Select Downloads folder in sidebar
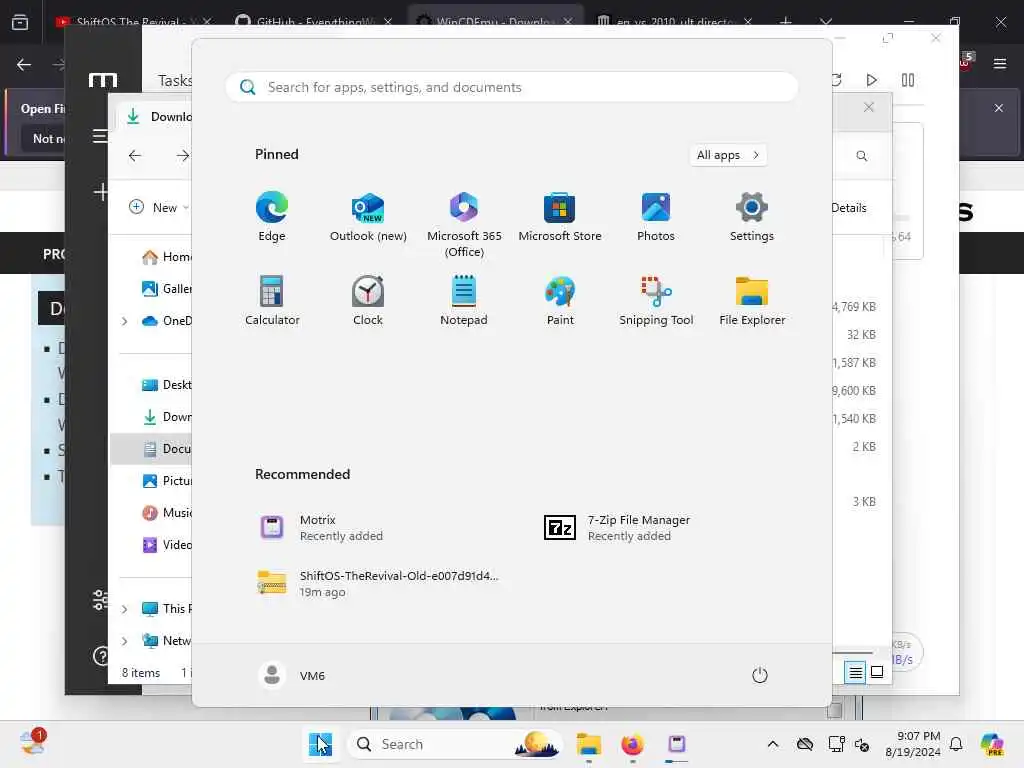This screenshot has width=1024, height=768. tap(167, 417)
